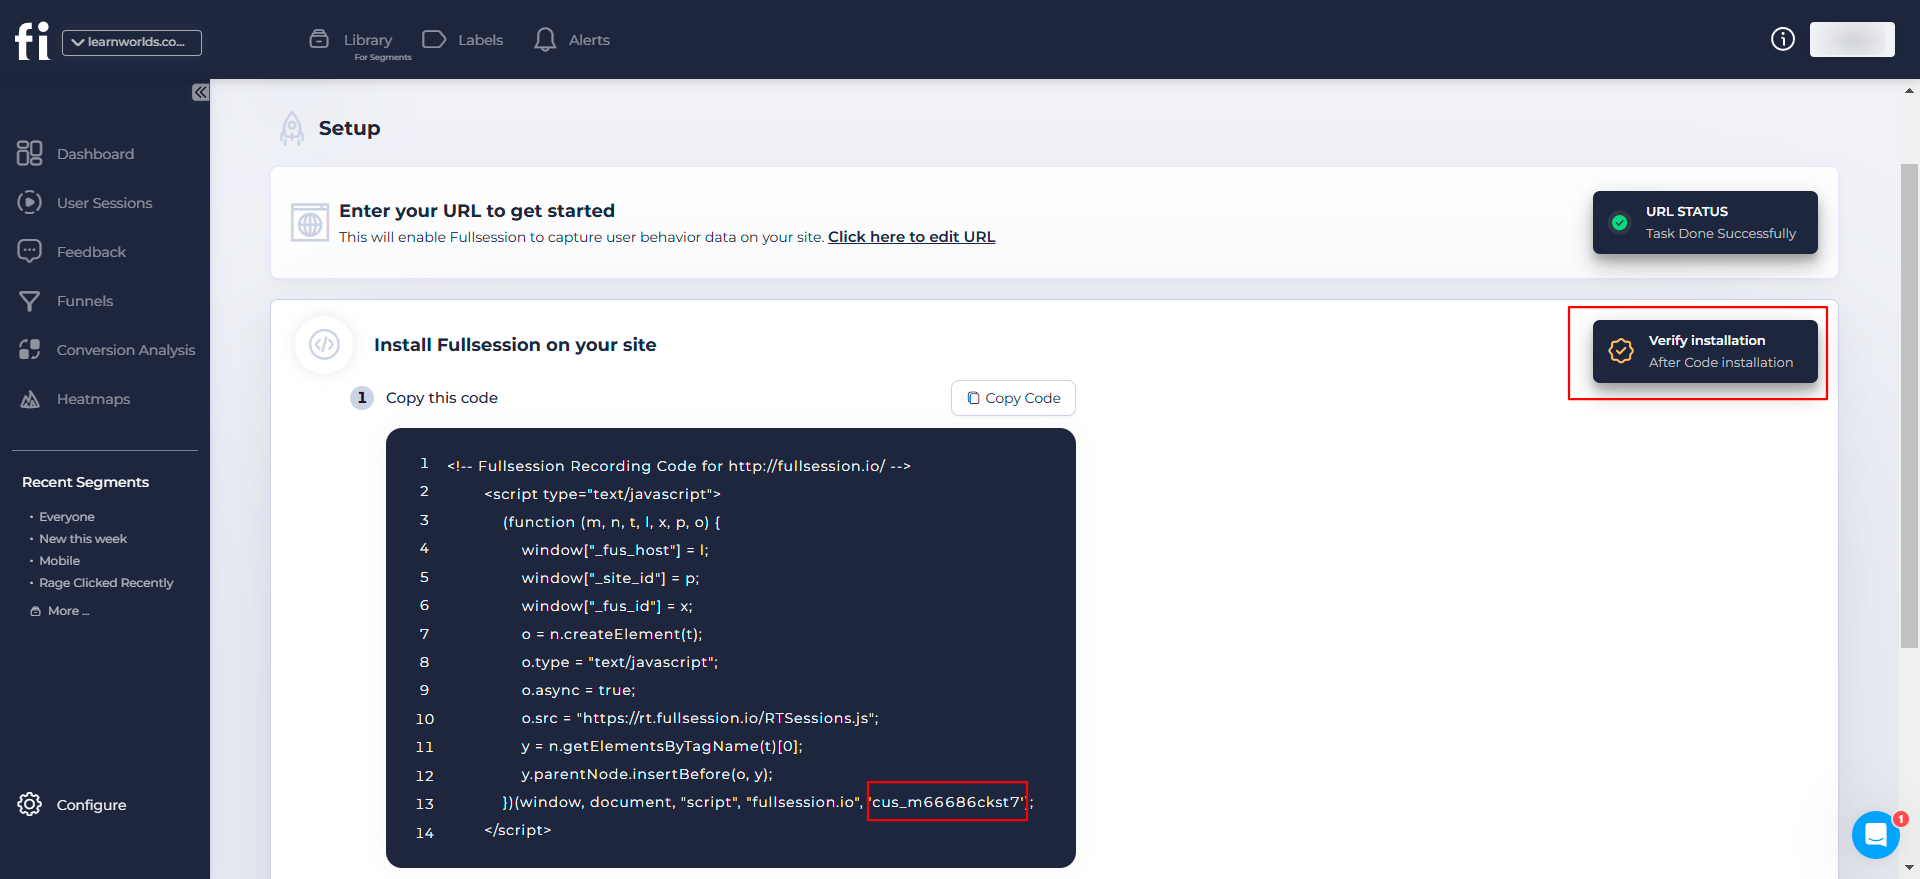Click the Fullsession fi logo
1920x879 pixels.
coord(32,41)
